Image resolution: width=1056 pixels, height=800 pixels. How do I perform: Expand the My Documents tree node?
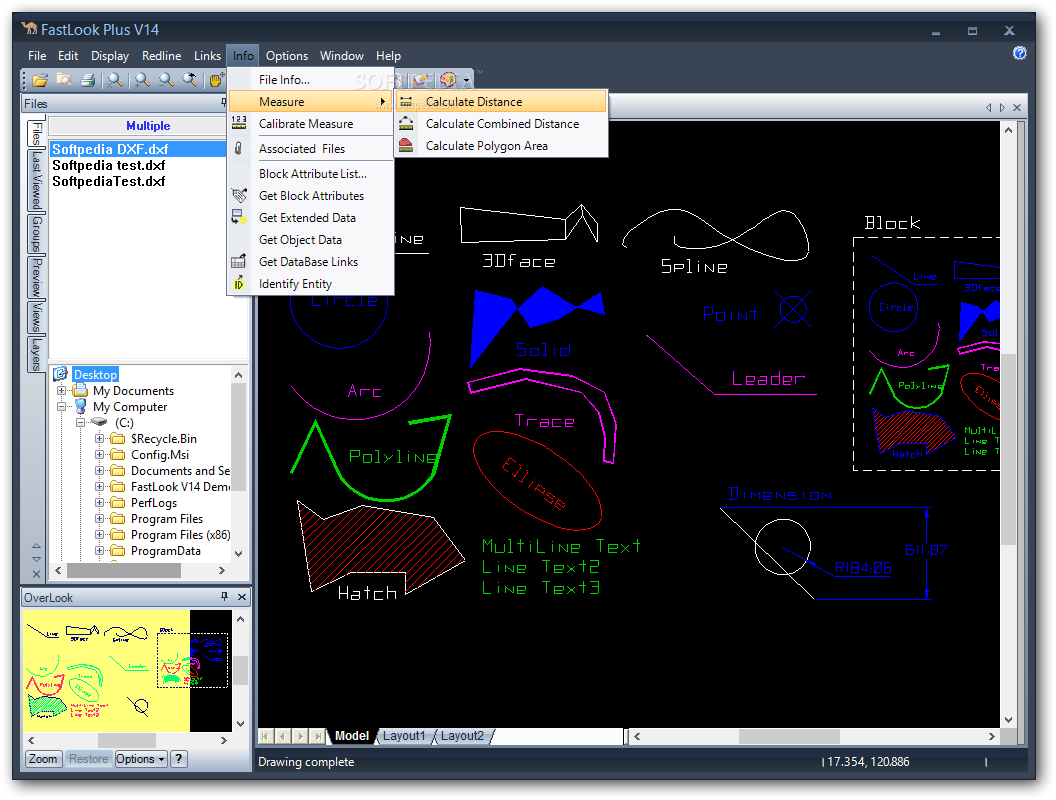61,391
